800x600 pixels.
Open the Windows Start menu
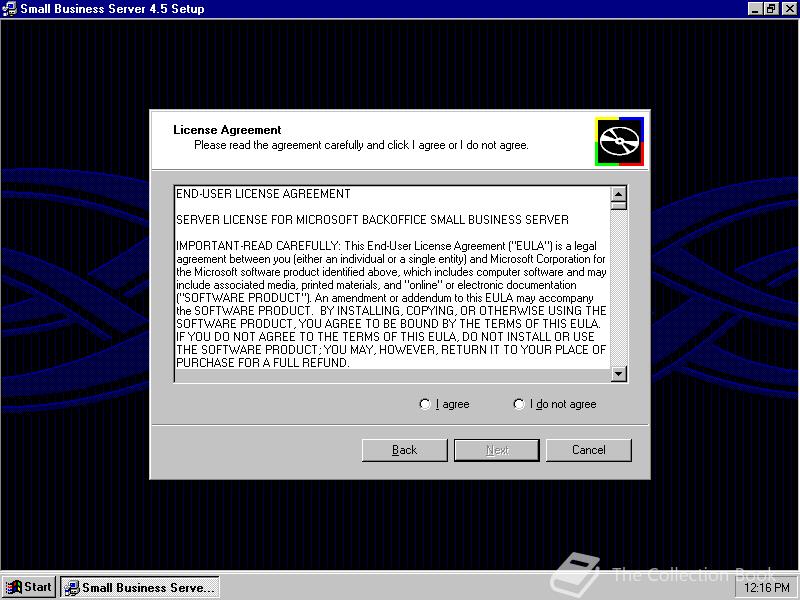pos(28,587)
